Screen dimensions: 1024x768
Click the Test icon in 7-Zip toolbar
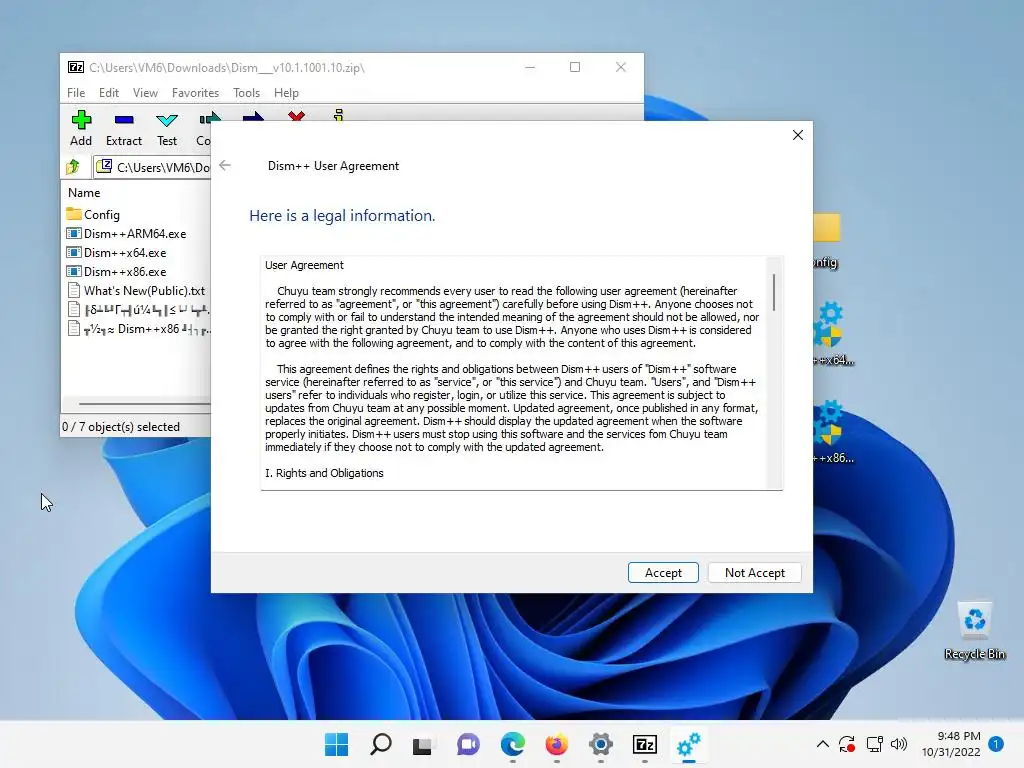pos(167,120)
